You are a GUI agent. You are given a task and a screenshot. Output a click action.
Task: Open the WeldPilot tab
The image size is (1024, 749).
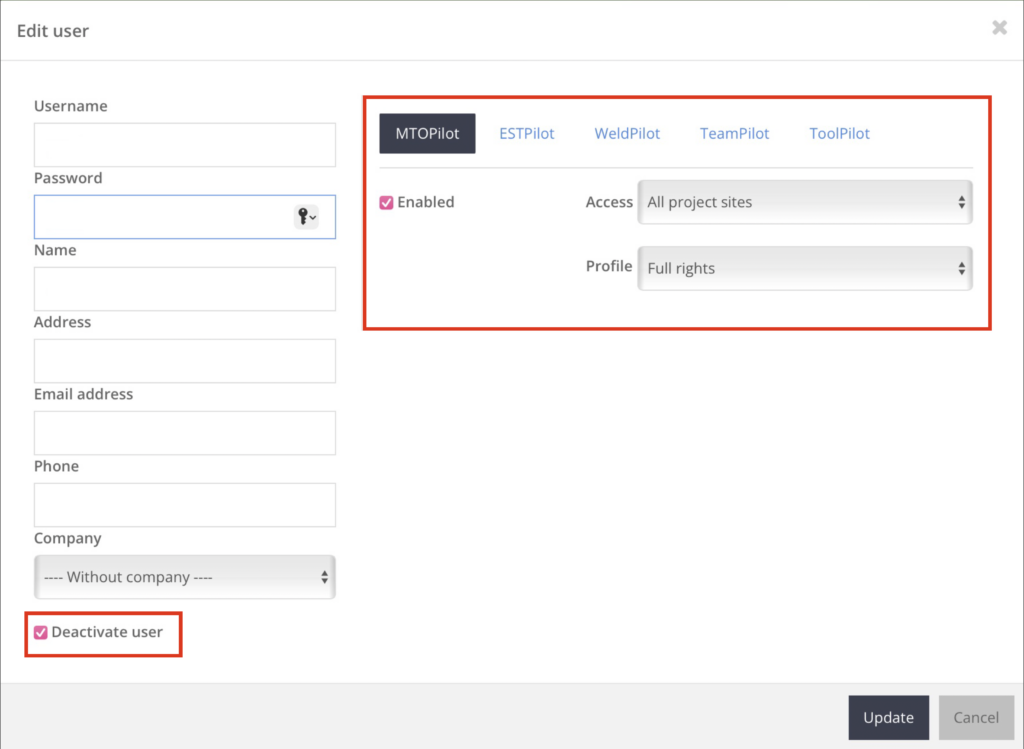pos(627,133)
